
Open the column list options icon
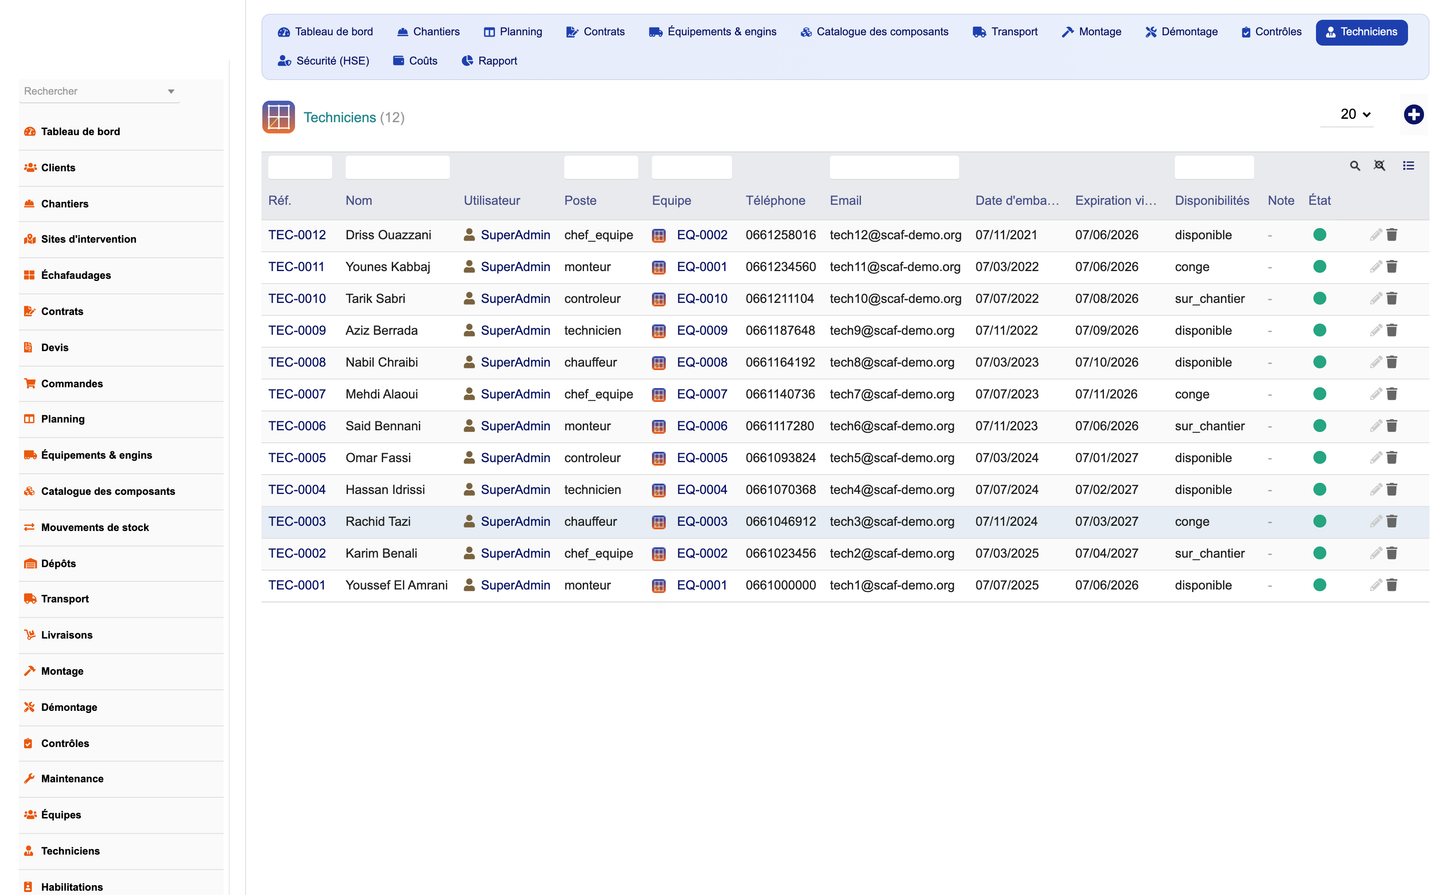[x=1408, y=166]
